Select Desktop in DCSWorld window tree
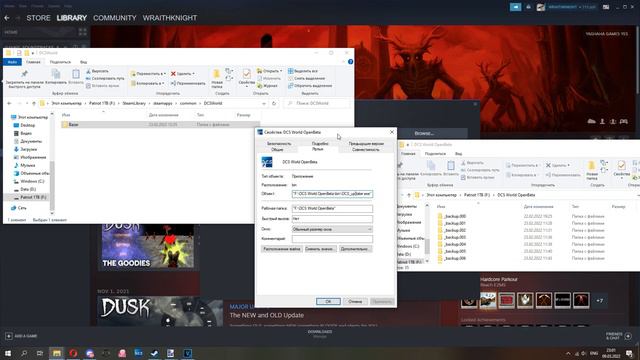 click(x=28, y=125)
